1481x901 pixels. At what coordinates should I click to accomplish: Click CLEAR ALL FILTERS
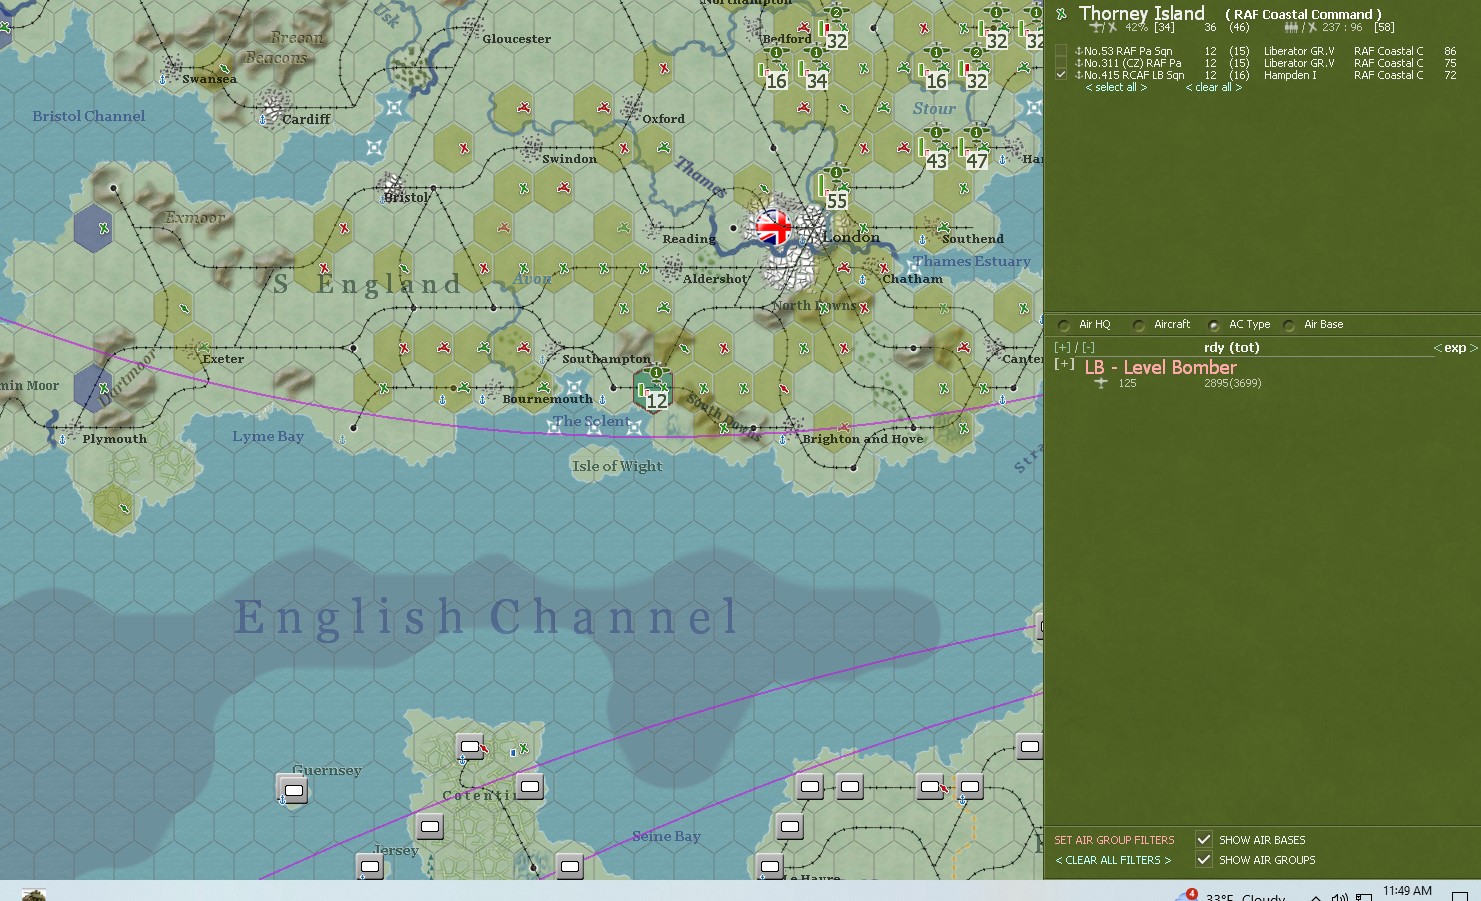coord(1111,860)
